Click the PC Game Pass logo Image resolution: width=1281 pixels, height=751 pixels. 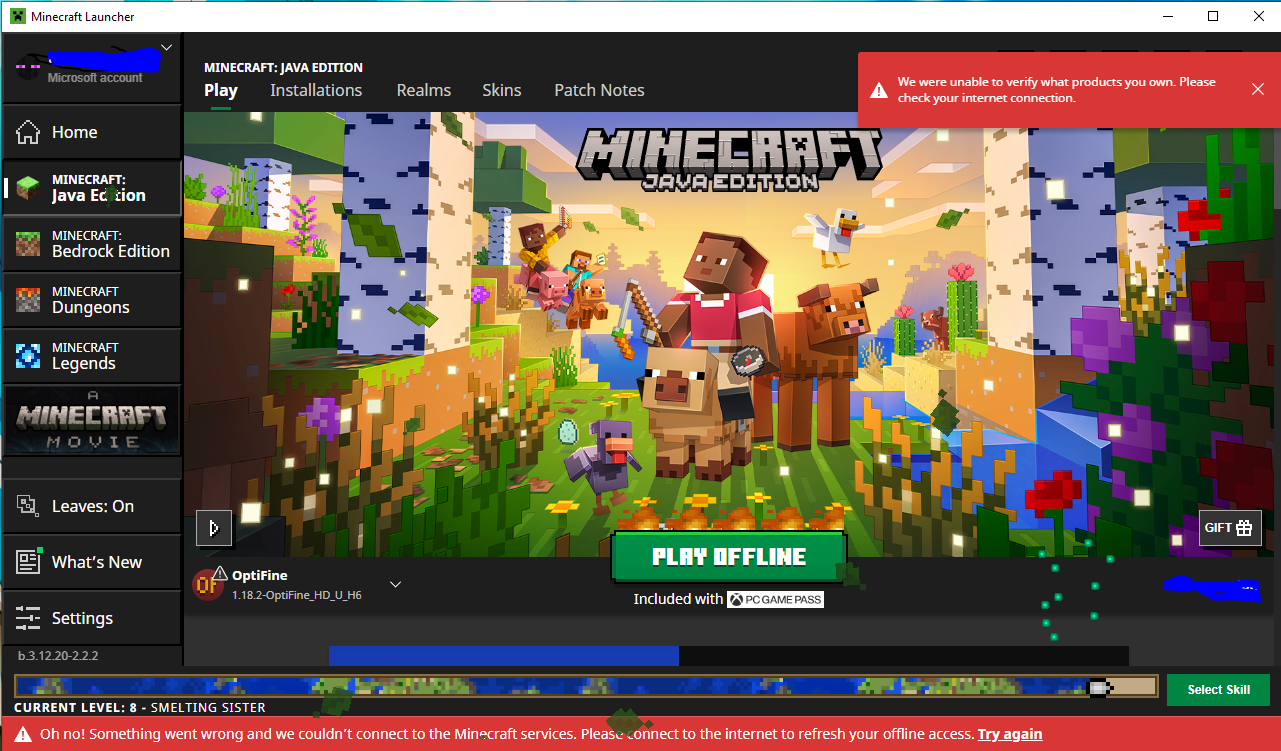pos(775,599)
